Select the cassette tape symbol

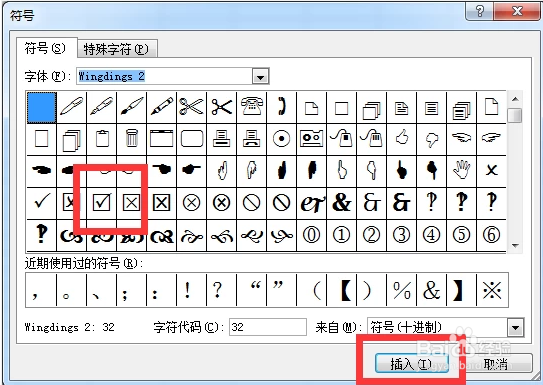point(312,139)
